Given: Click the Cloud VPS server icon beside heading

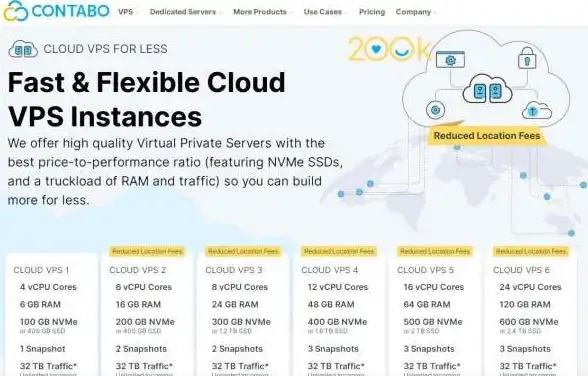Looking at the screenshot, I should tap(23, 49).
